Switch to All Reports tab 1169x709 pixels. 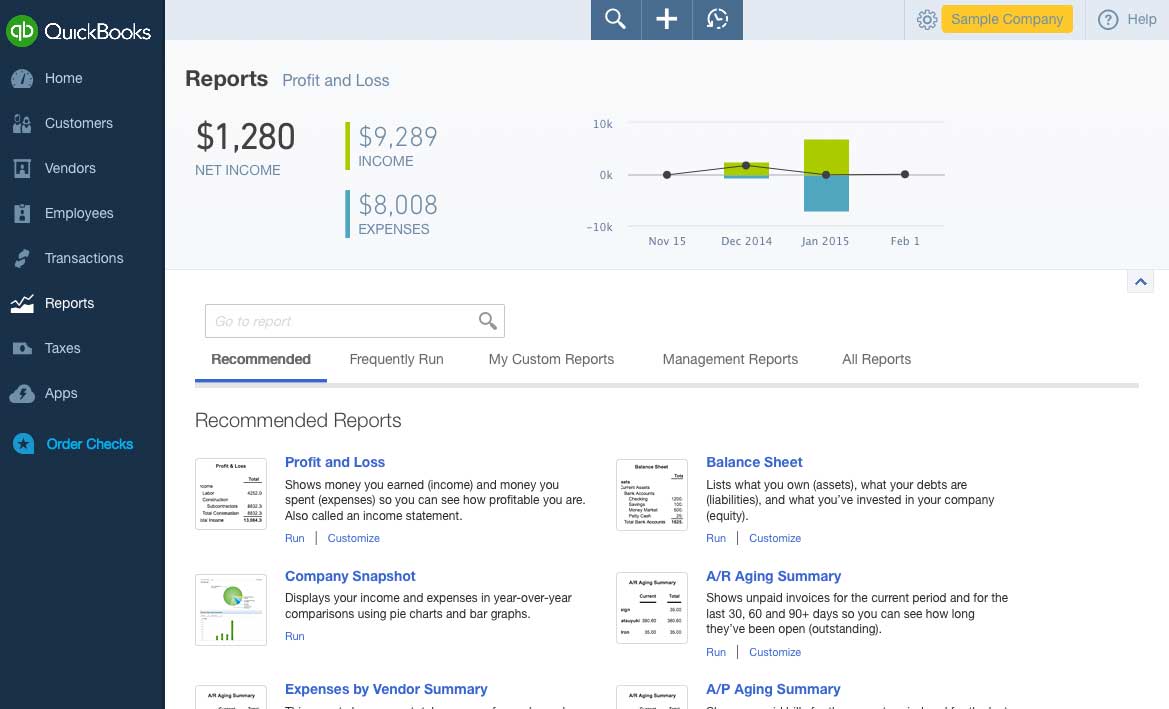876,359
